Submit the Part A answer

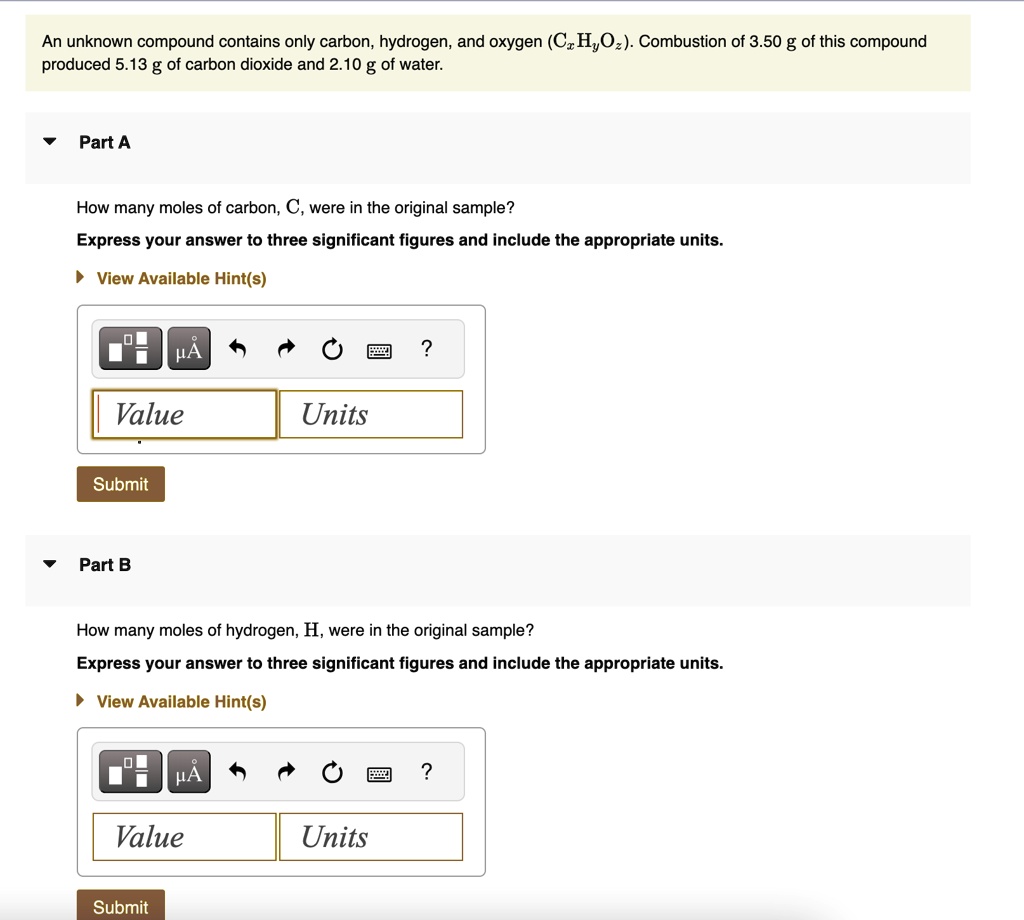pyautogui.click(x=121, y=484)
